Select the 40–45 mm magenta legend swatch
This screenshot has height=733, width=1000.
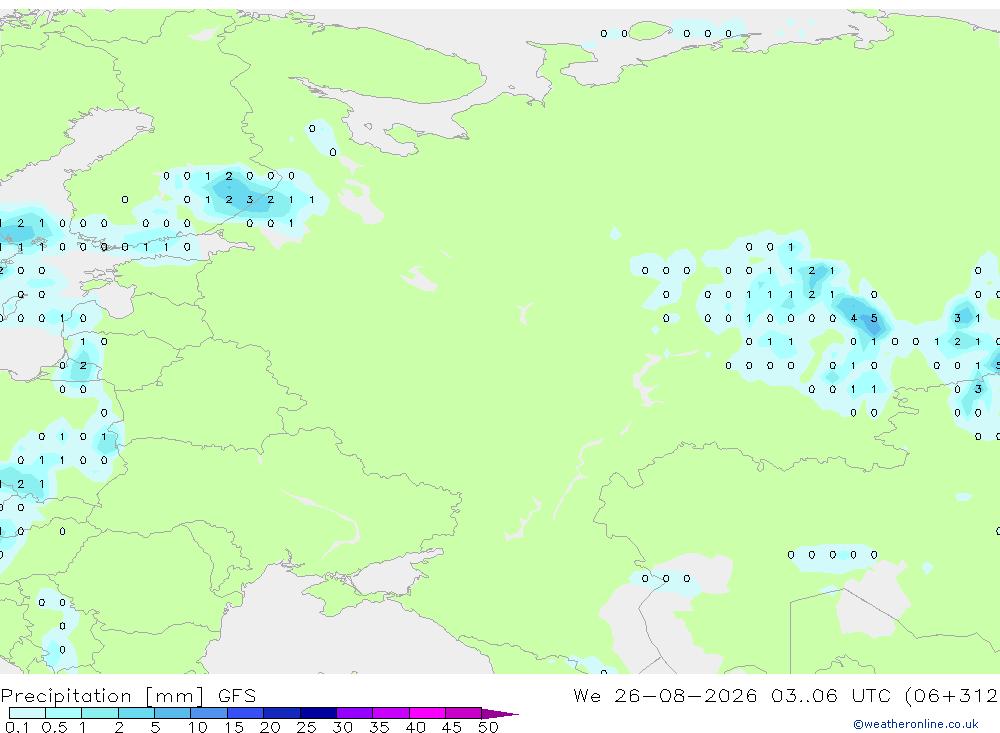pyautogui.click(x=427, y=713)
